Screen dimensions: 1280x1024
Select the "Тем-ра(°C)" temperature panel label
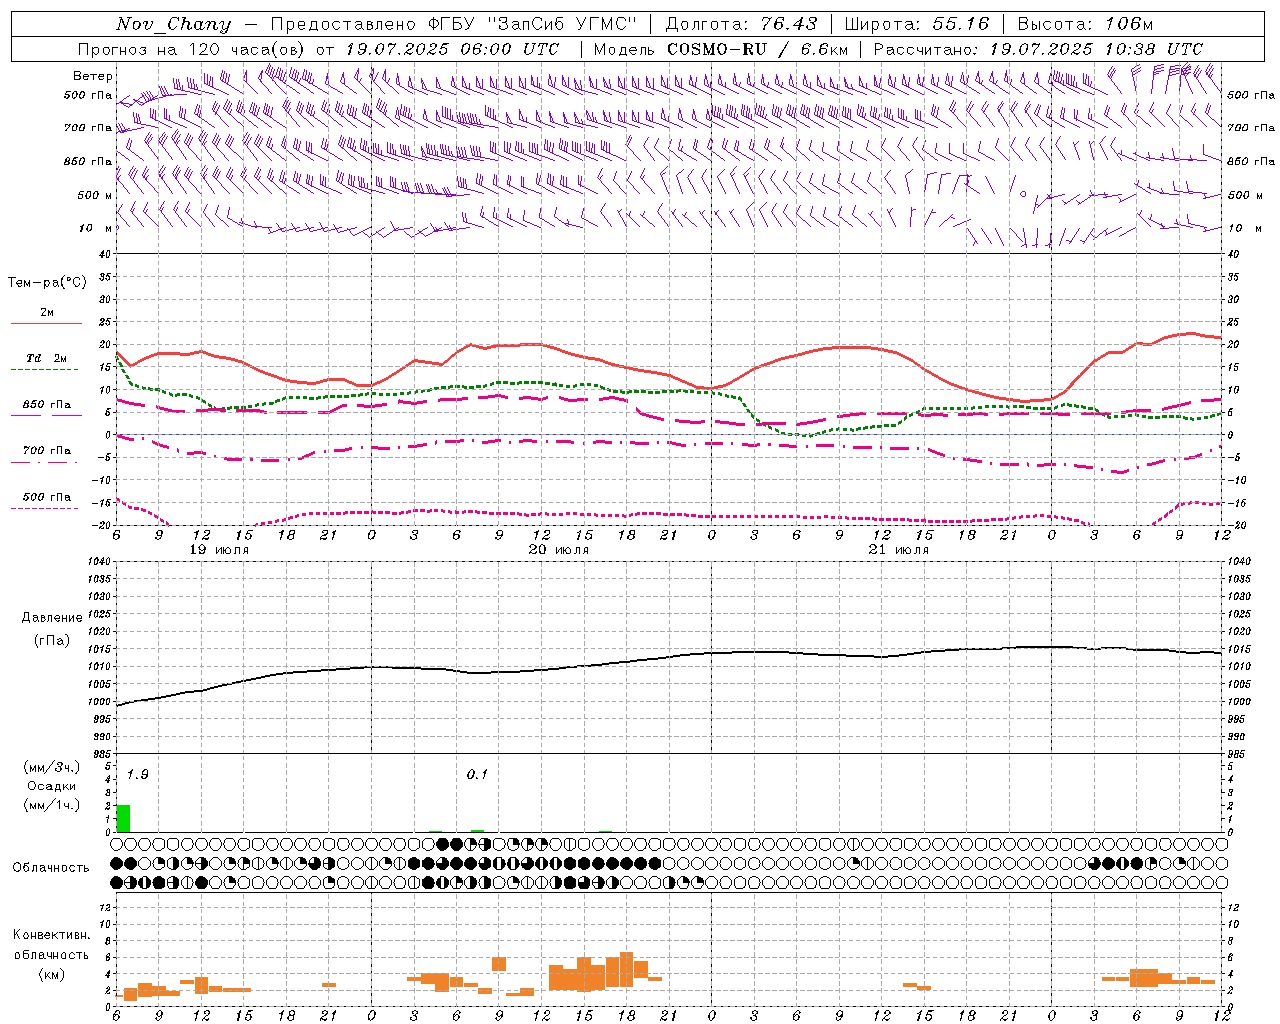47,283
